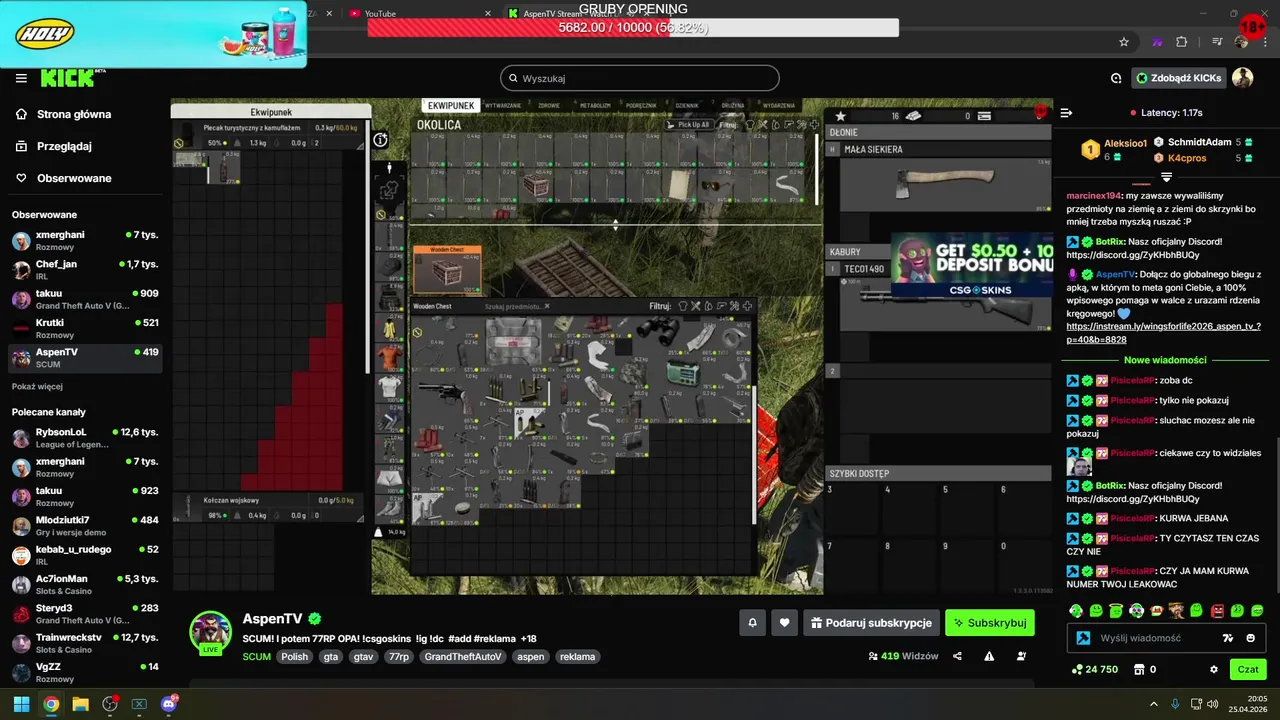This screenshot has width=1280, height=720.
Task: Share the stream with the share icon
Action: [x=958, y=656]
